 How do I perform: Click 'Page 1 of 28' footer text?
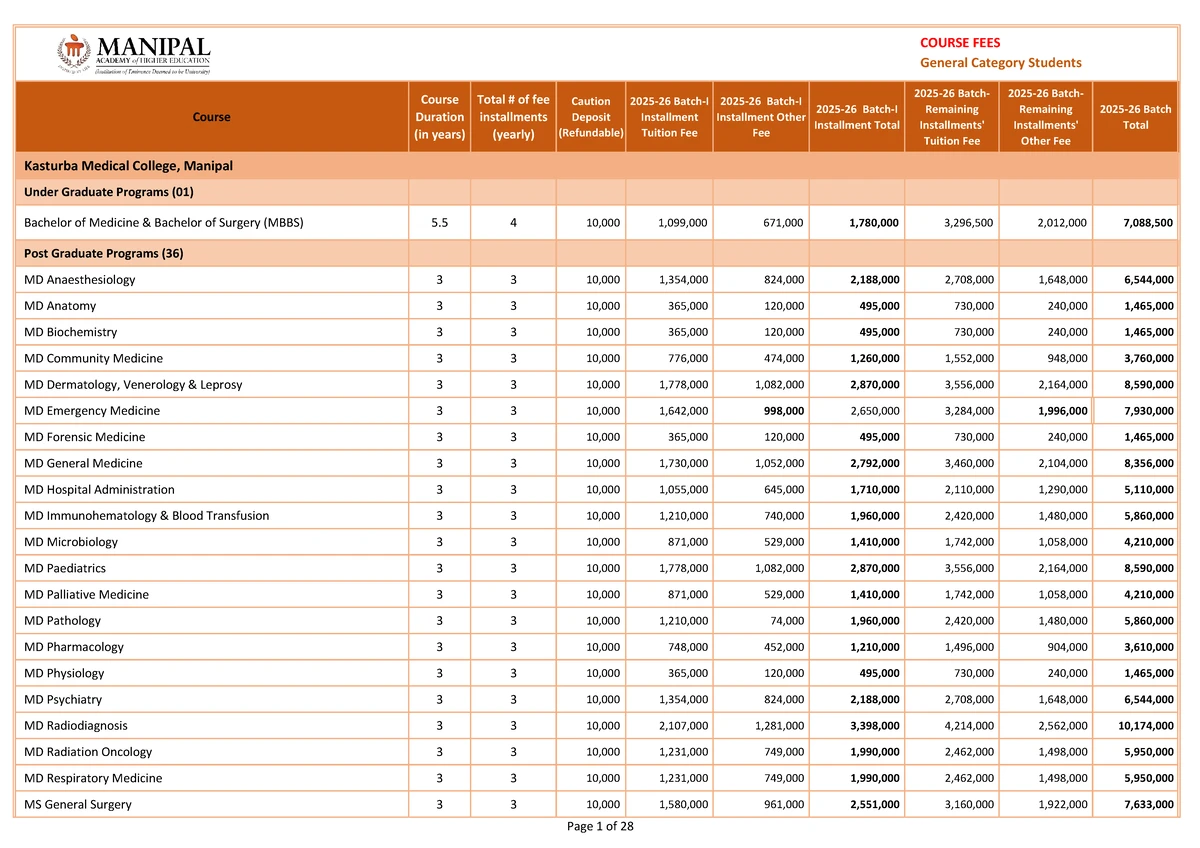(x=600, y=826)
